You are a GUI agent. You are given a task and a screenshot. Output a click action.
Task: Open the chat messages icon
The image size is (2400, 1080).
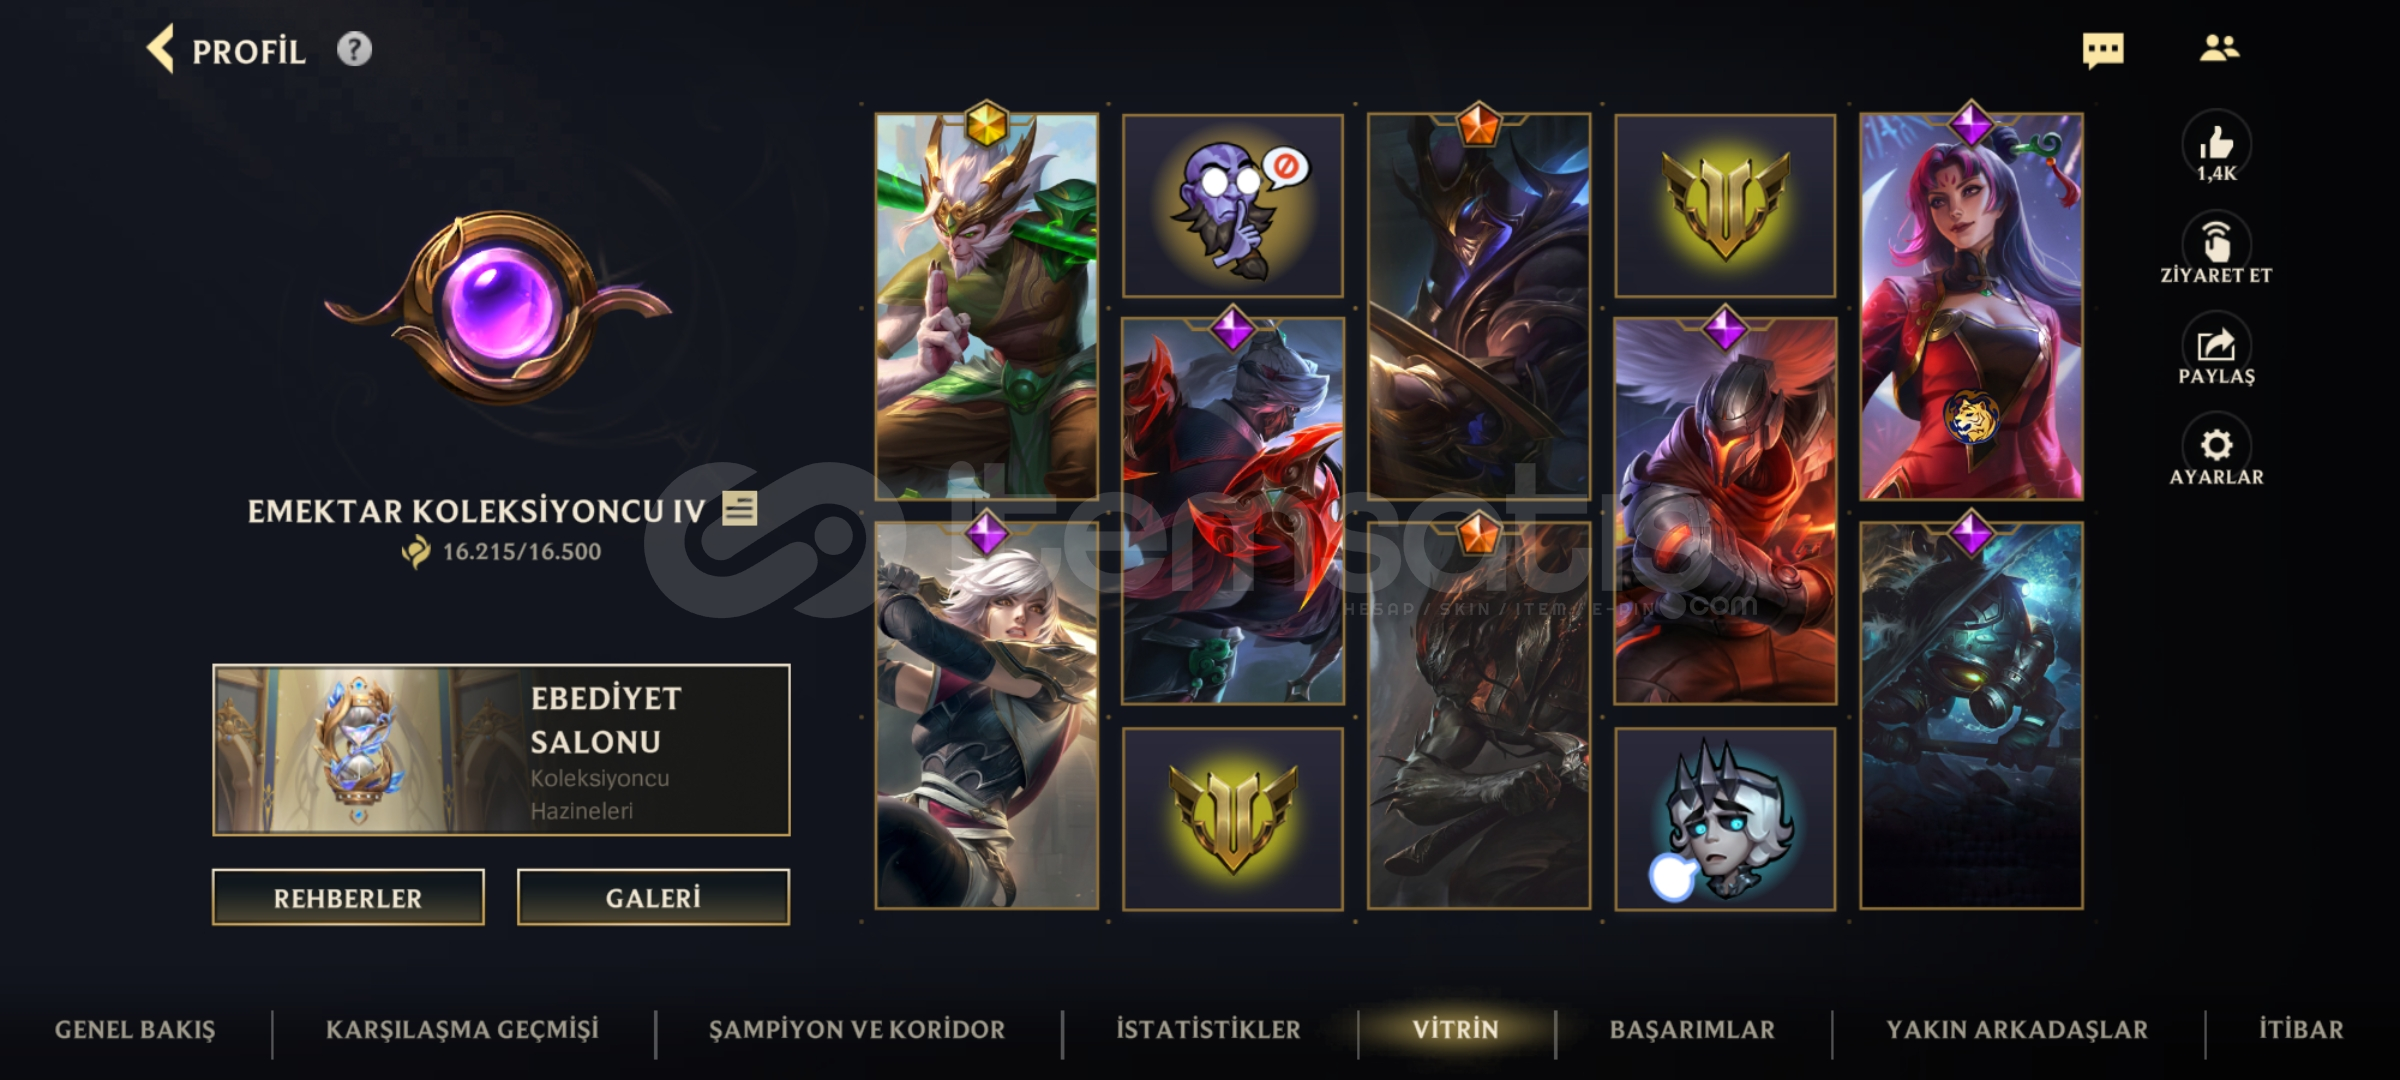click(2103, 49)
